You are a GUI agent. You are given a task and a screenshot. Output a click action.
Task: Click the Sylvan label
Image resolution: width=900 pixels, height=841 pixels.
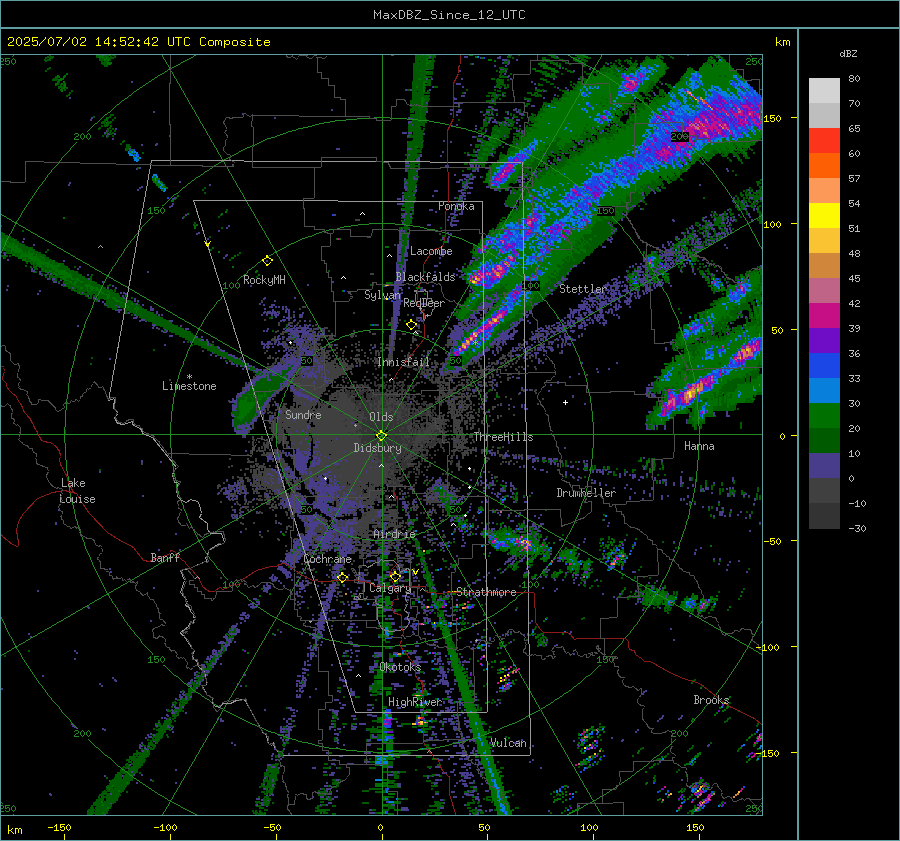382,295
